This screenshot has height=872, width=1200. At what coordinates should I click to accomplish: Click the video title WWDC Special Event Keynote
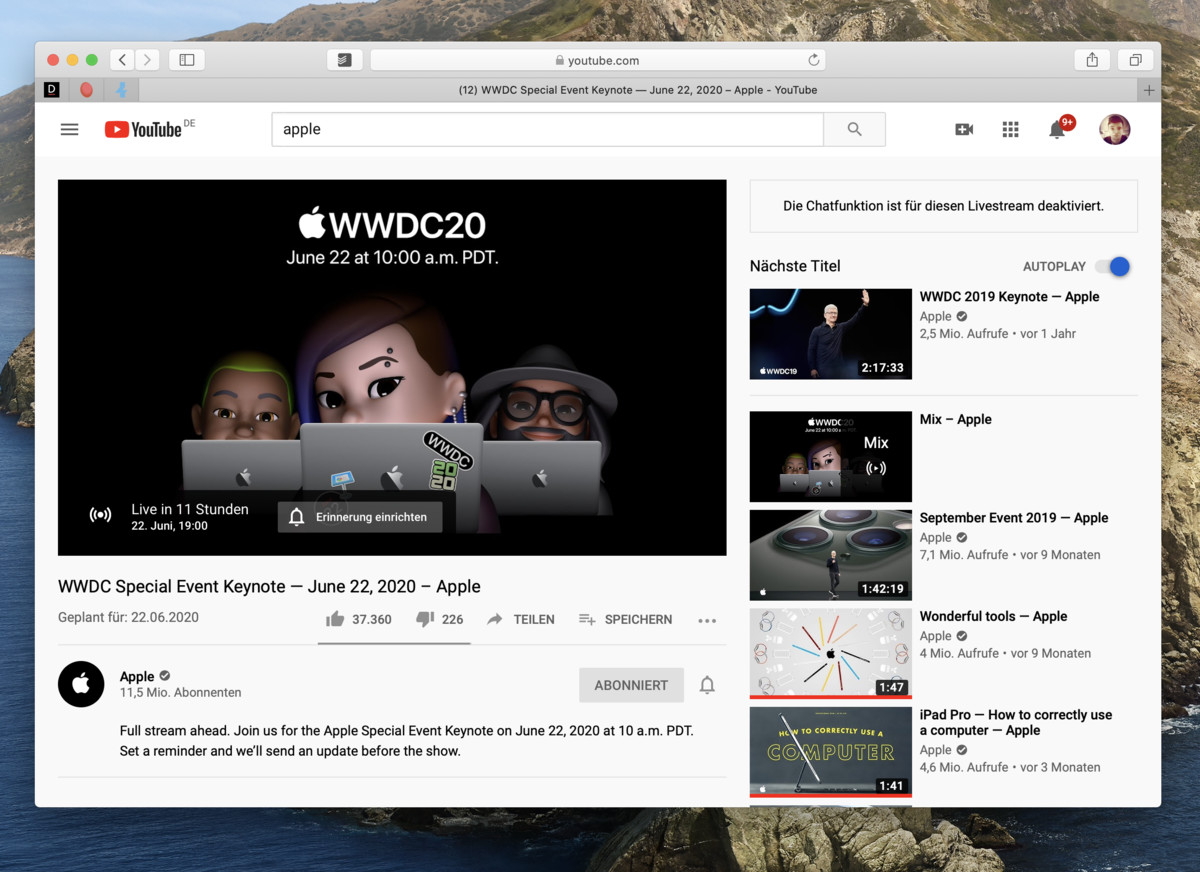pyautogui.click(x=269, y=586)
